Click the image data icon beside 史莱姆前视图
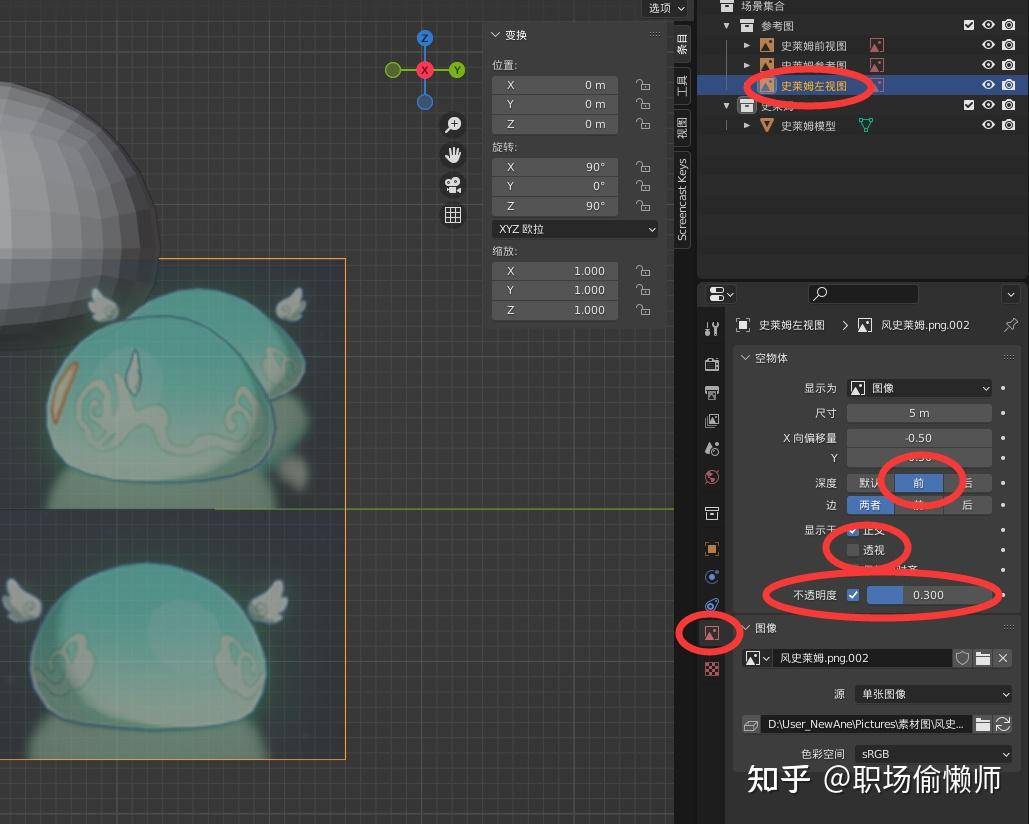The height and width of the screenshot is (824, 1029). [x=877, y=45]
